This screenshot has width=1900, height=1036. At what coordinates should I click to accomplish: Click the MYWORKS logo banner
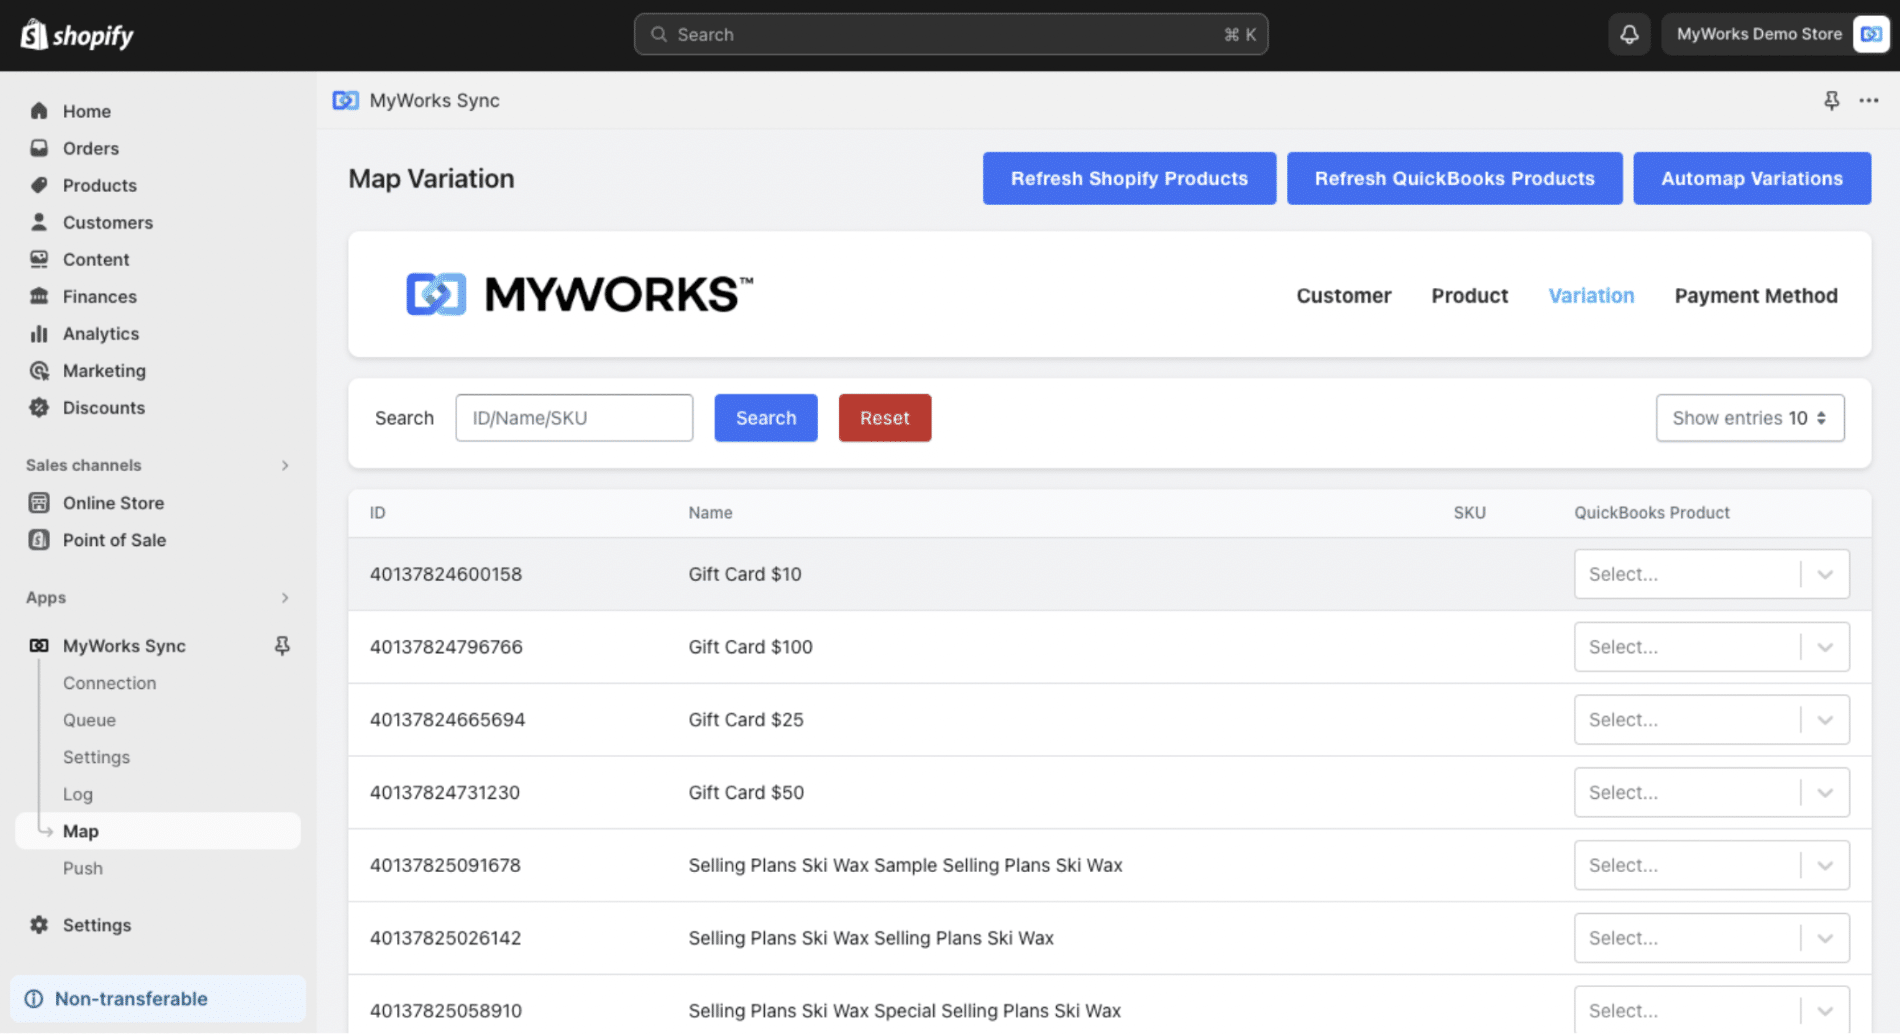[579, 294]
